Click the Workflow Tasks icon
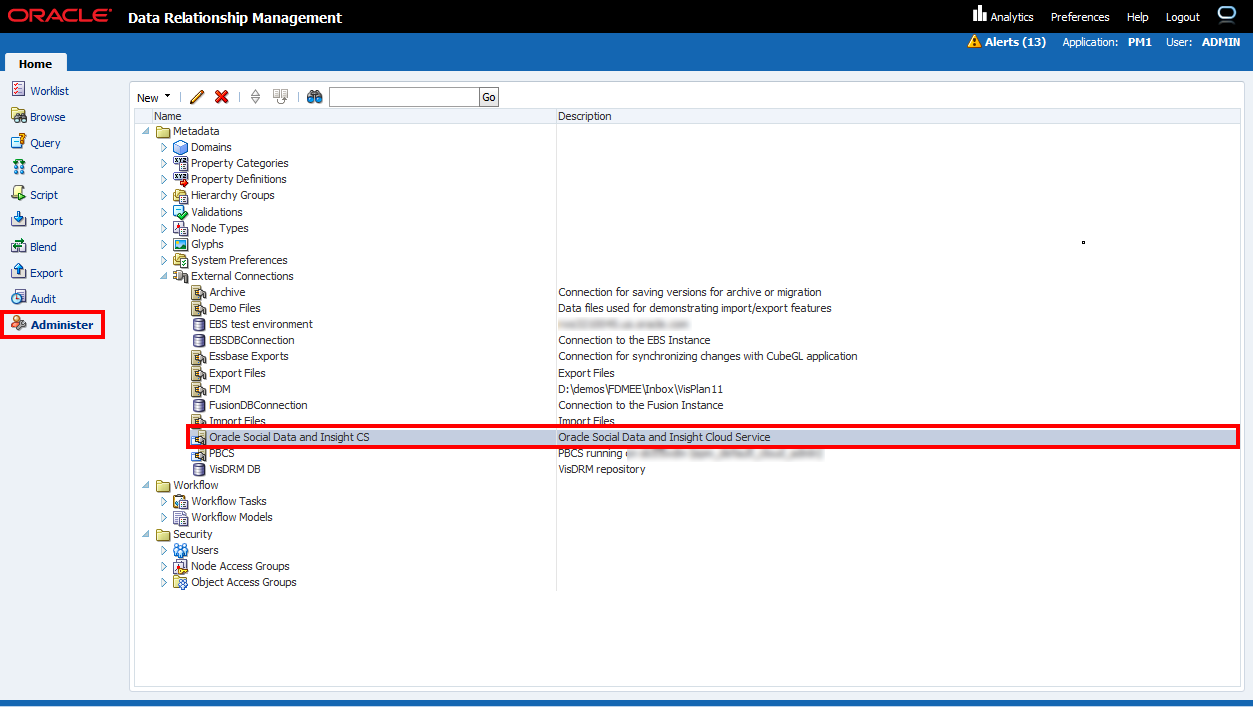The width and height of the screenshot is (1253, 707). click(x=181, y=501)
